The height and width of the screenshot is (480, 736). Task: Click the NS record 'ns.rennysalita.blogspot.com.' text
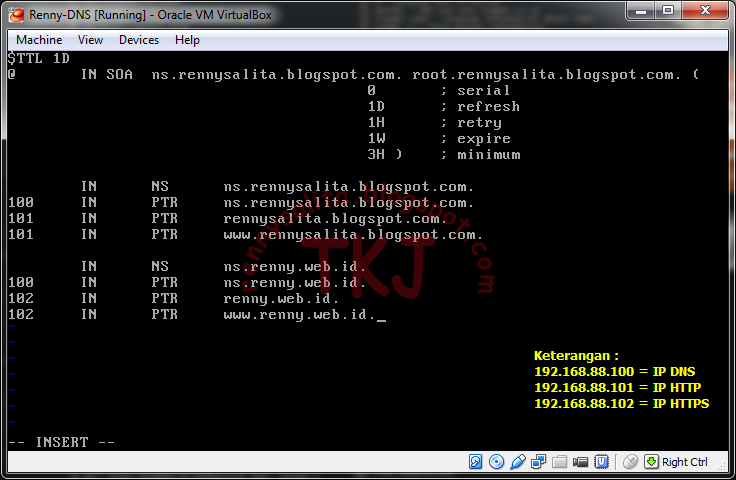click(x=349, y=187)
